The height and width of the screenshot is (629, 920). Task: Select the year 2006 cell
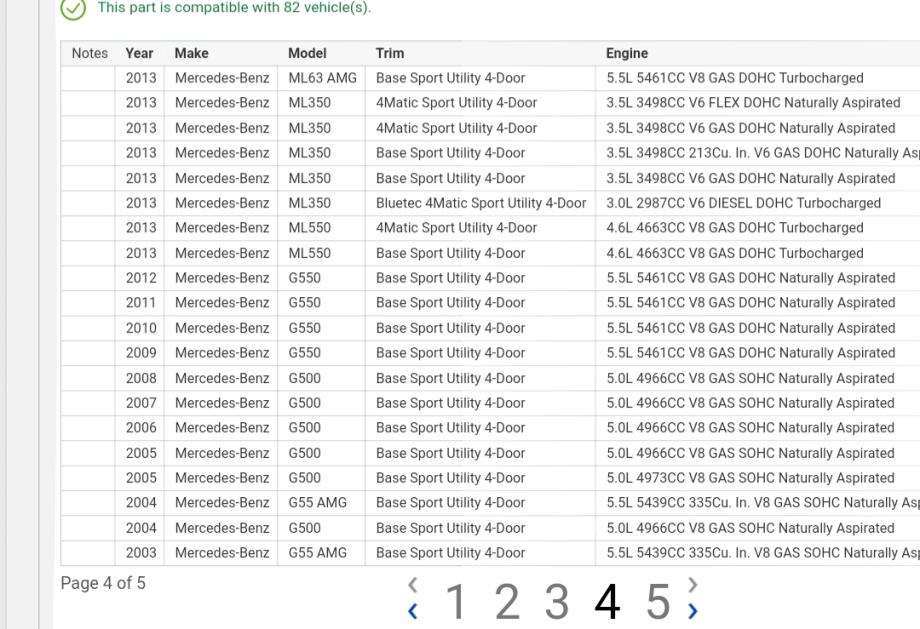141,428
